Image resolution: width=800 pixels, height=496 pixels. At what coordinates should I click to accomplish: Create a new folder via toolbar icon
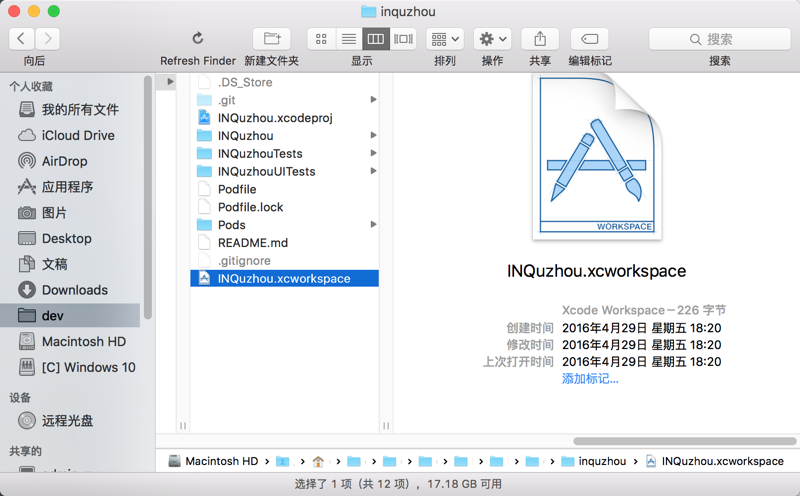pos(272,39)
